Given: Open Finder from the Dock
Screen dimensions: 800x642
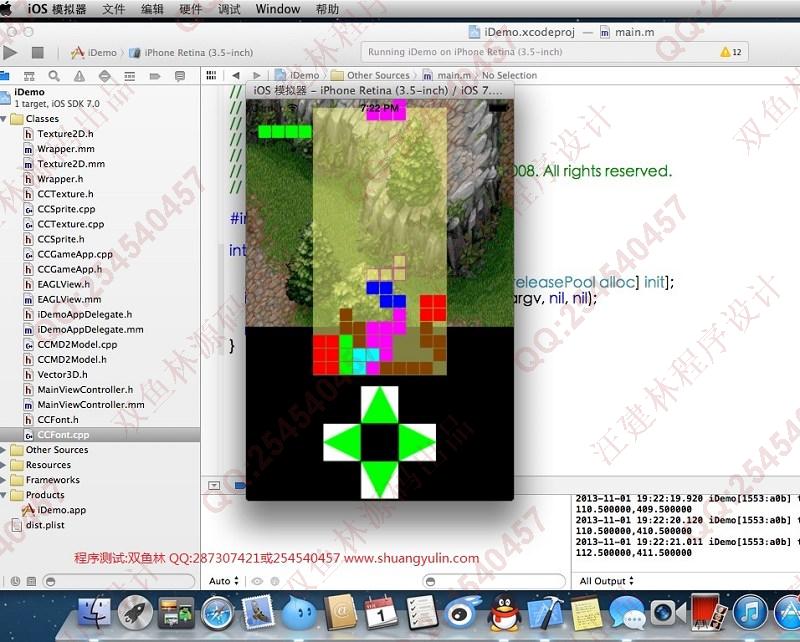Looking at the screenshot, I should (x=95, y=611).
